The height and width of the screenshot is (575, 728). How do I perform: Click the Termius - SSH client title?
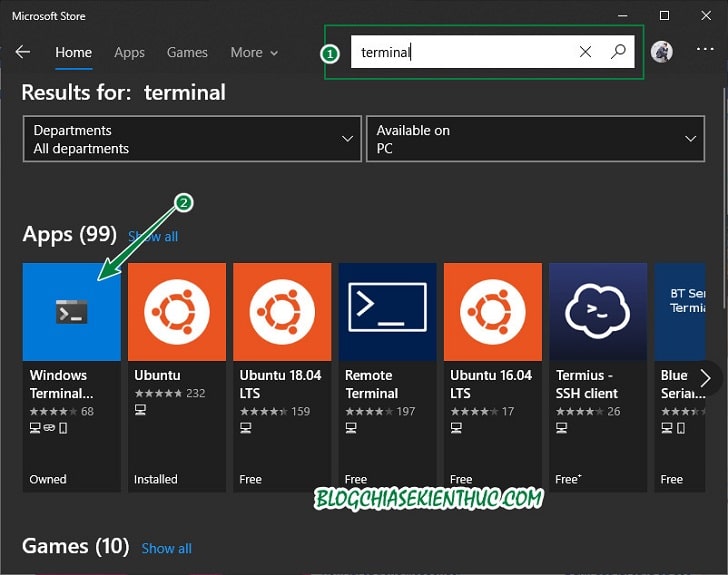click(x=587, y=384)
